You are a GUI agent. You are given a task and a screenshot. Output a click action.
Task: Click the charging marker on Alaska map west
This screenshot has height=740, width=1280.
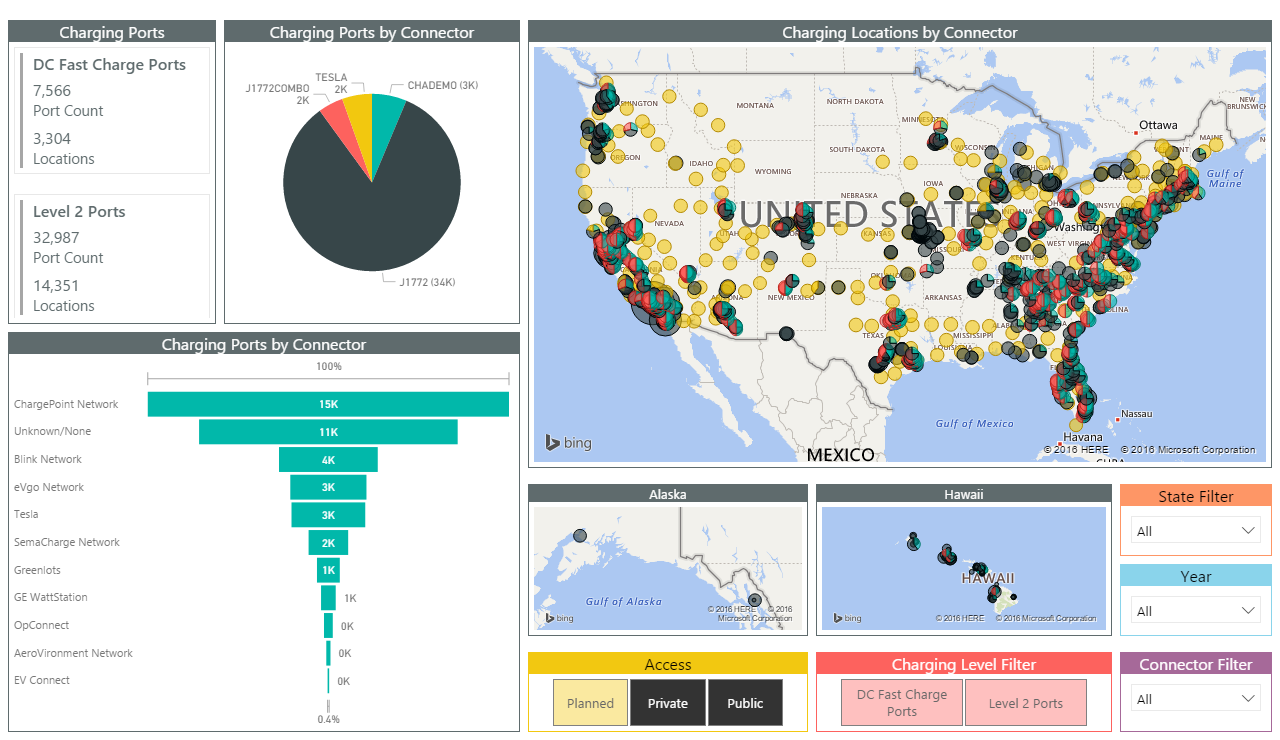point(580,536)
